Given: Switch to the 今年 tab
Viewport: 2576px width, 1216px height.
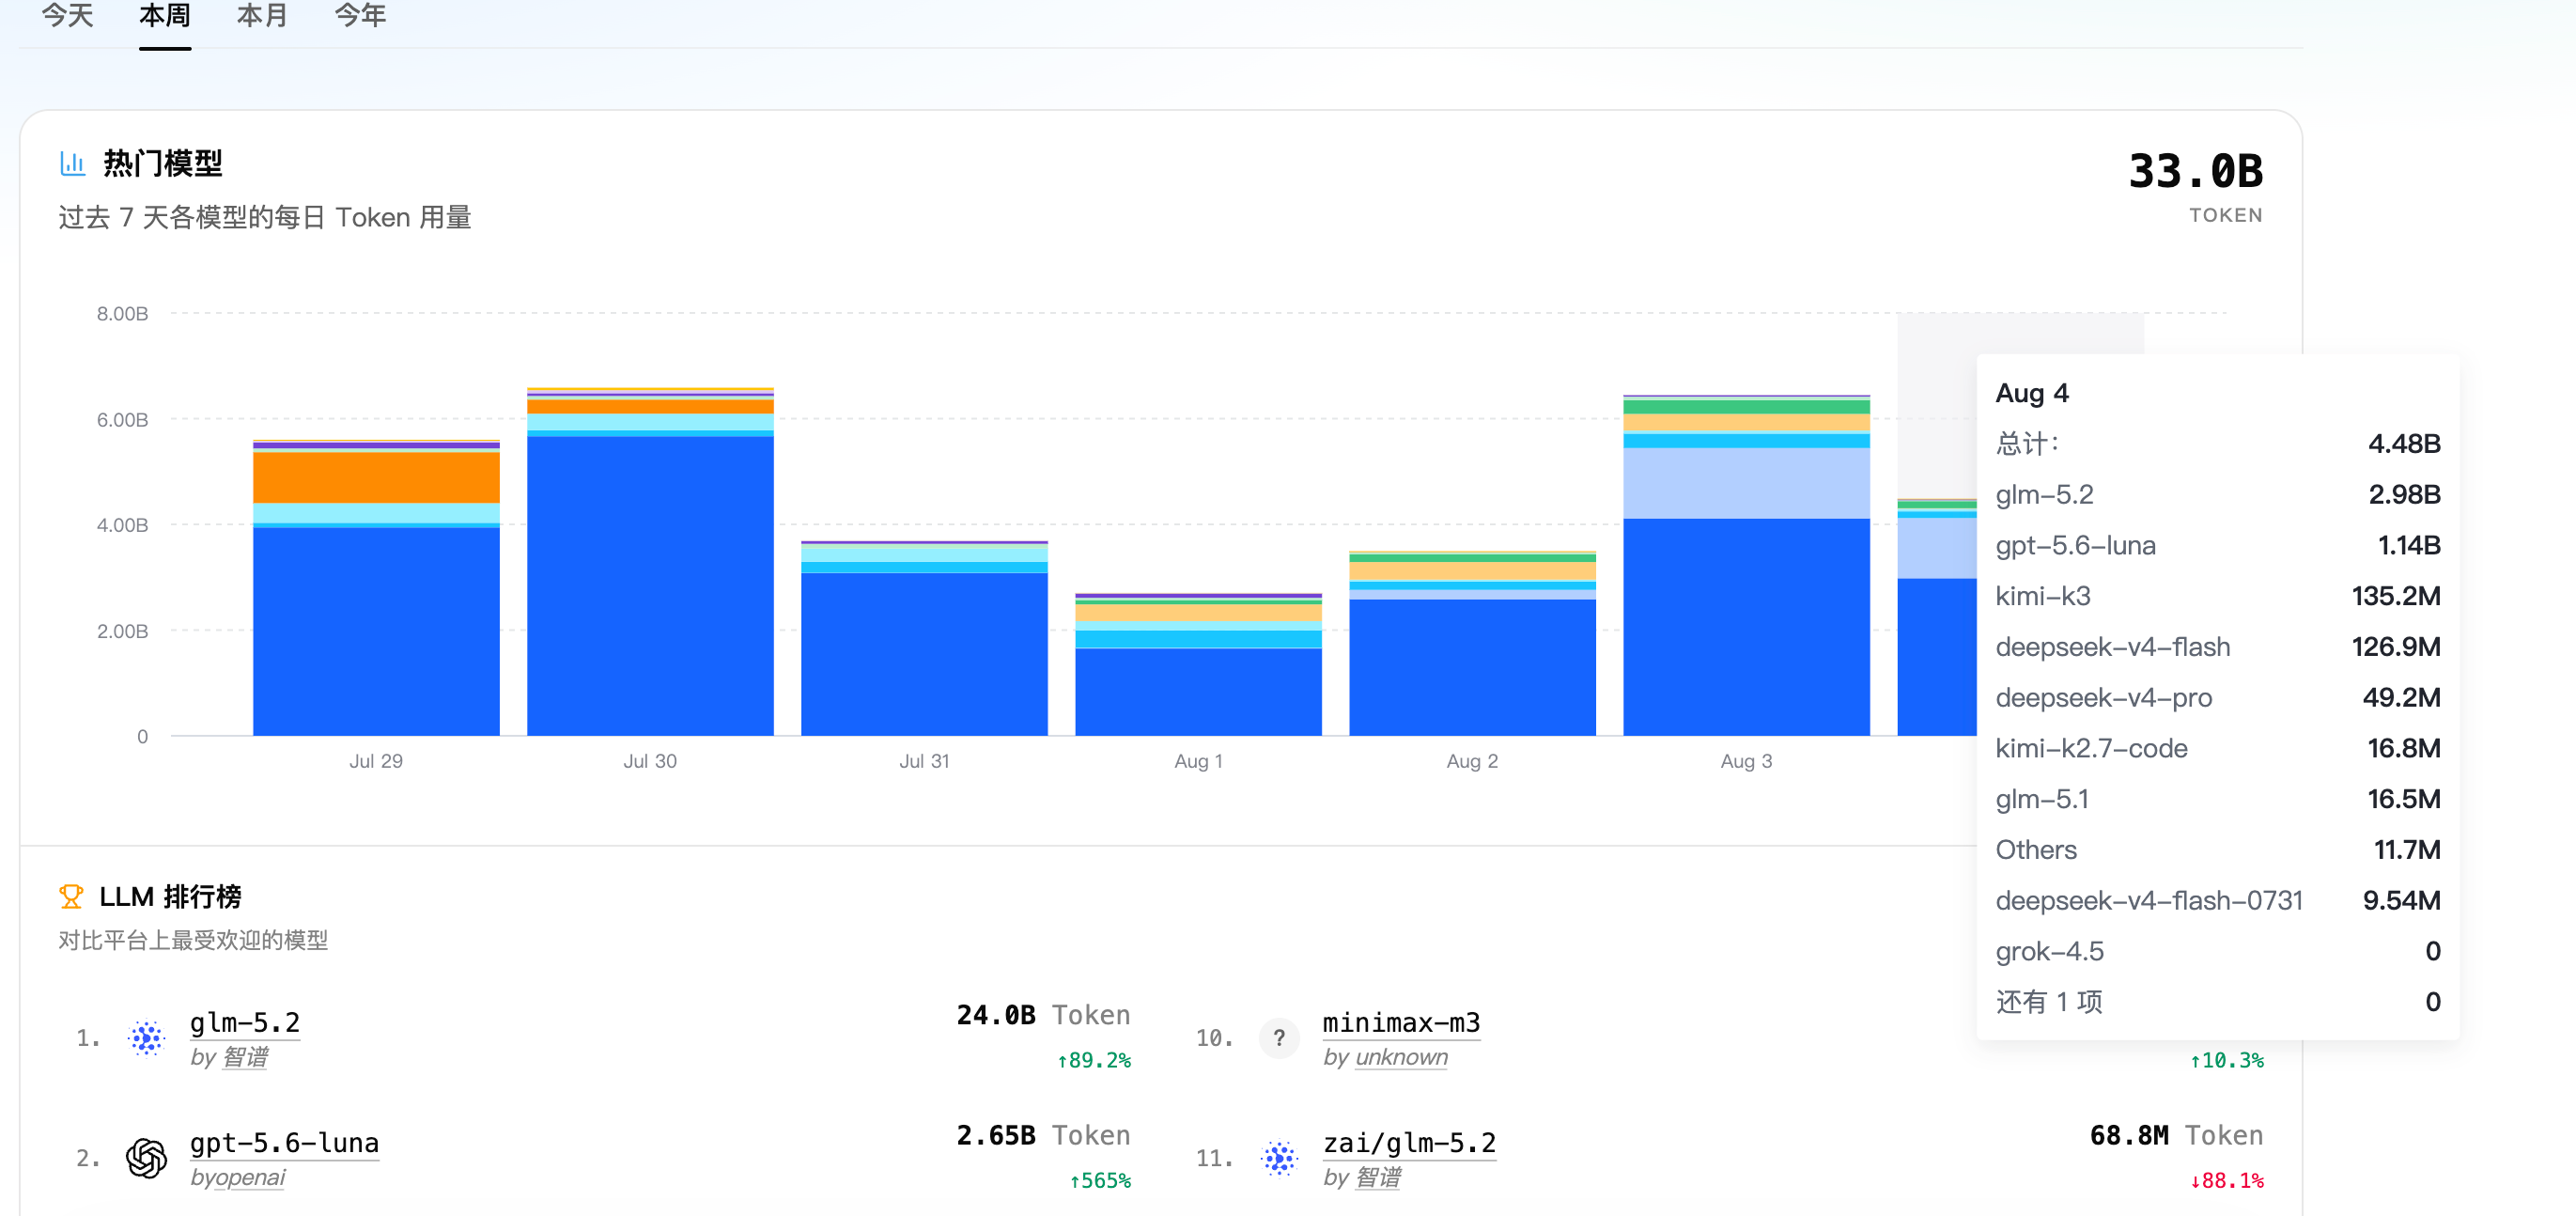Looking at the screenshot, I should point(360,16).
